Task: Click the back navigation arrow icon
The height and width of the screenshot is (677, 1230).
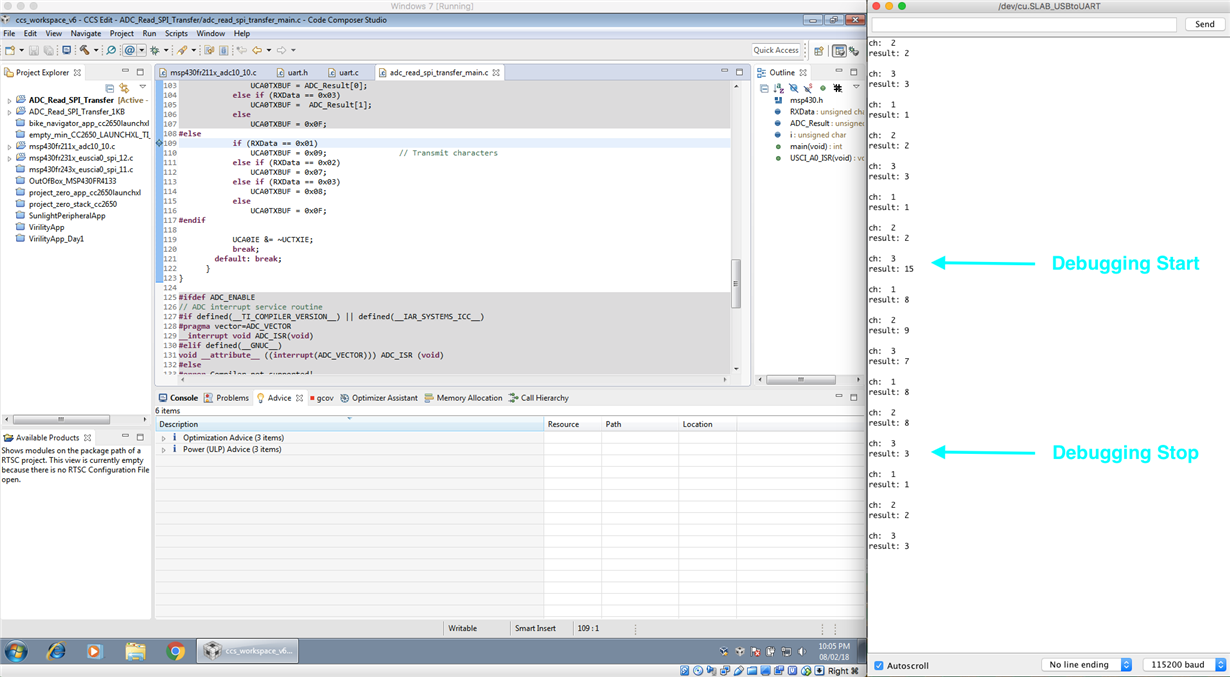Action: coord(257,50)
